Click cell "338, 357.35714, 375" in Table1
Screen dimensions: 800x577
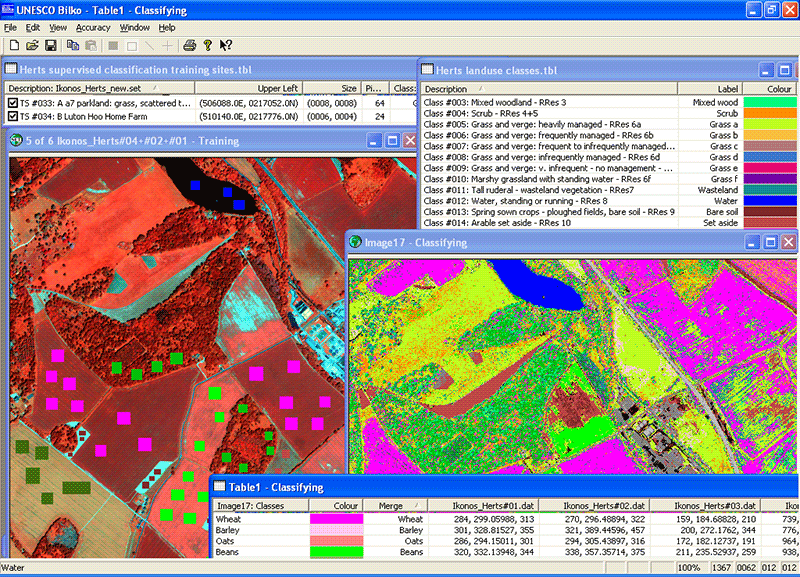tap(605, 552)
